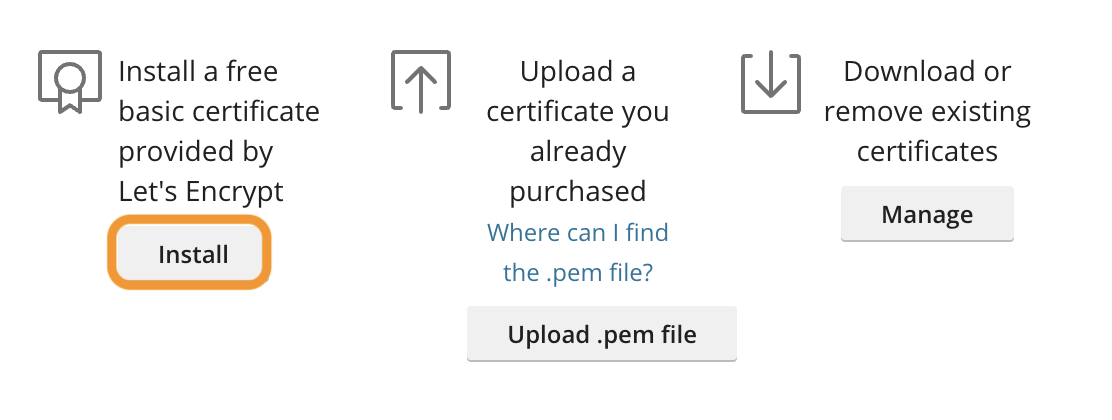Click the 'Let's Encrypt' text line
The height and width of the screenshot is (420, 1112).
coord(201,191)
